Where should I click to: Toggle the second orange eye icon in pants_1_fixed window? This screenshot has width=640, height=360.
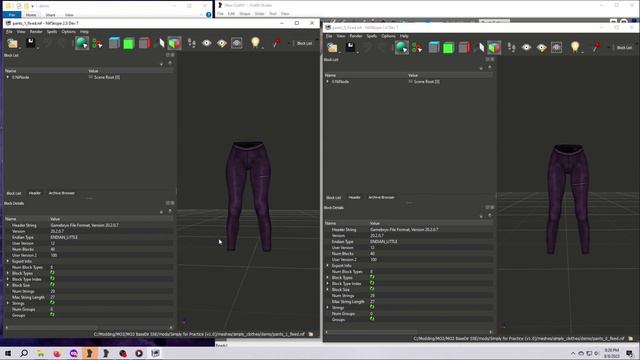(222, 43)
